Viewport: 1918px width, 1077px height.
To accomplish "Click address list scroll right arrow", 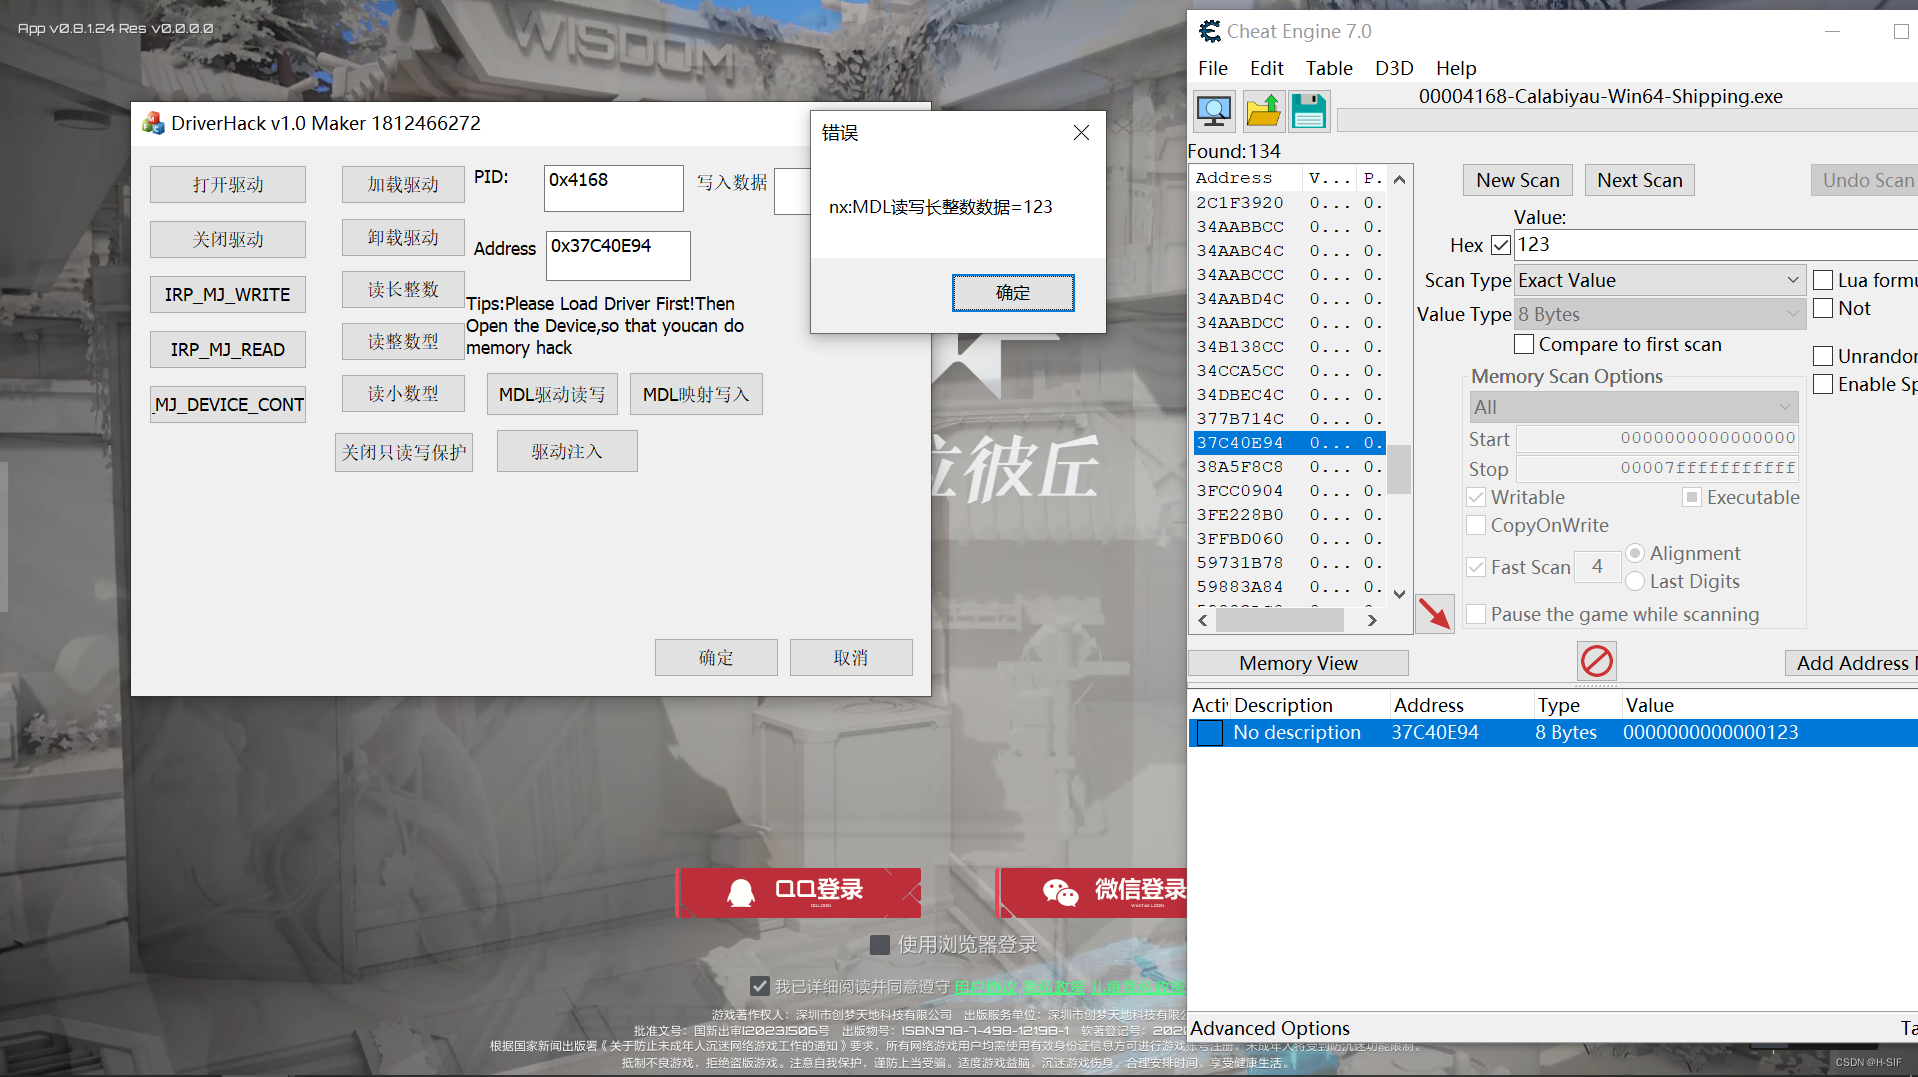I will tap(1372, 620).
